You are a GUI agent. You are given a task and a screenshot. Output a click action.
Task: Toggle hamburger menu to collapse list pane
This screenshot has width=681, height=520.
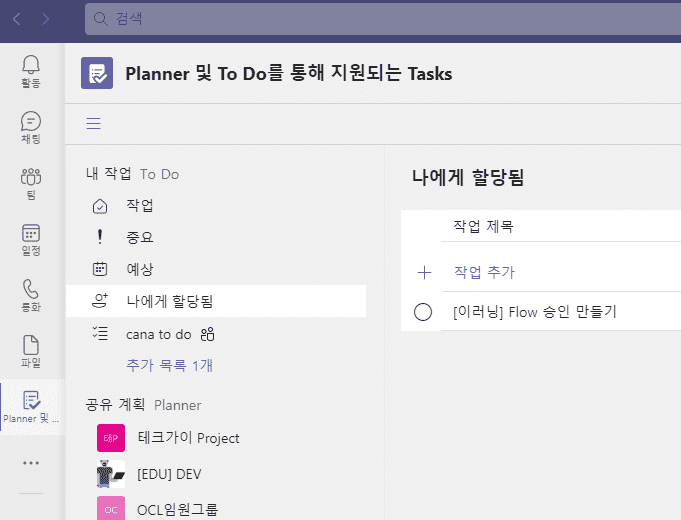(x=93, y=123)
